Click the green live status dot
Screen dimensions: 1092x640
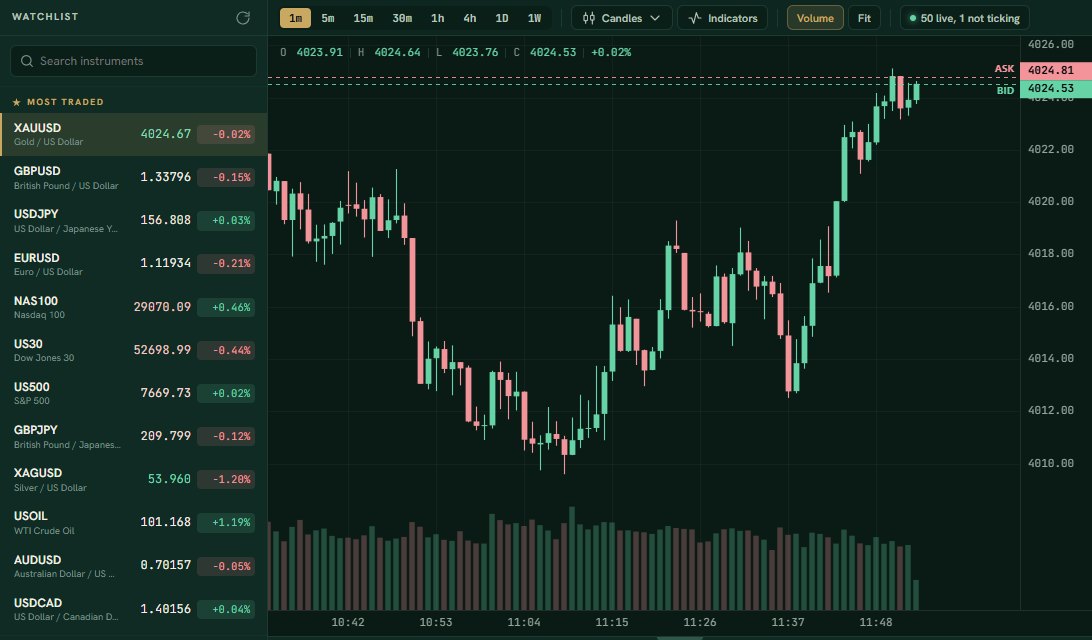(912, 18)
